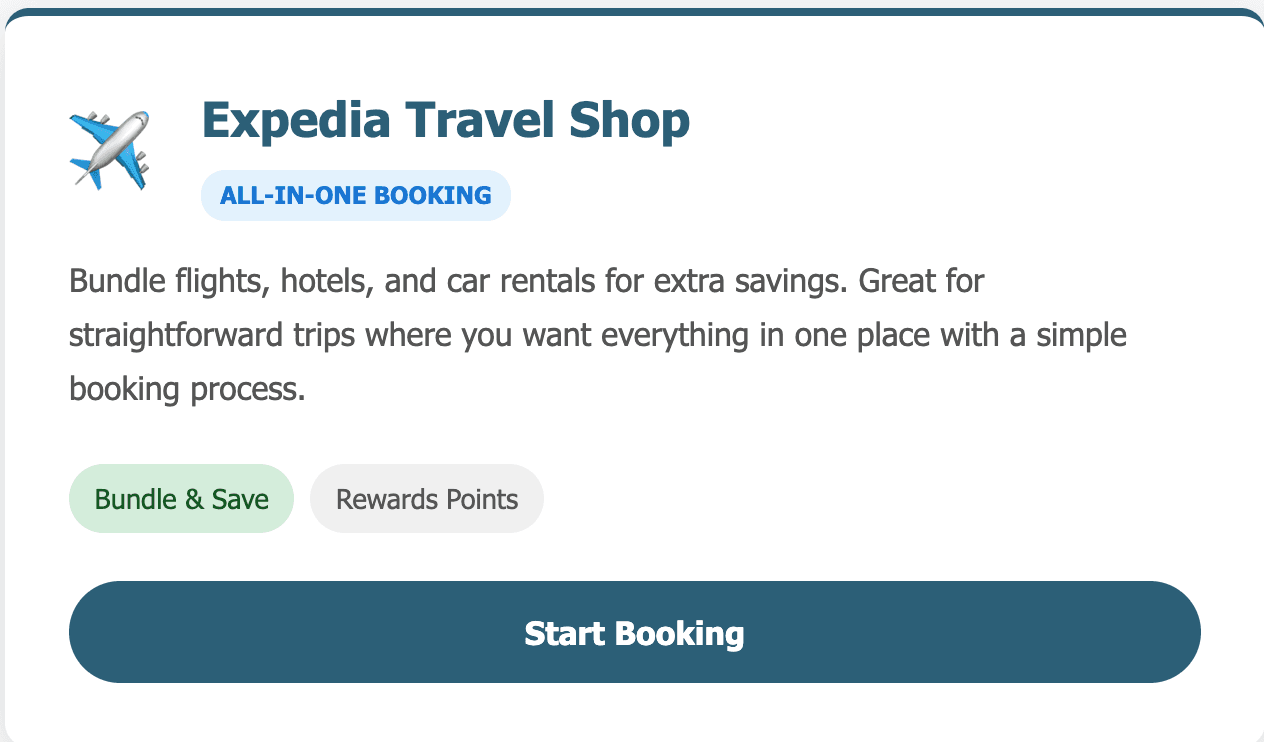Click the airplane icon
1264x742 pixels.
(108, 150)
